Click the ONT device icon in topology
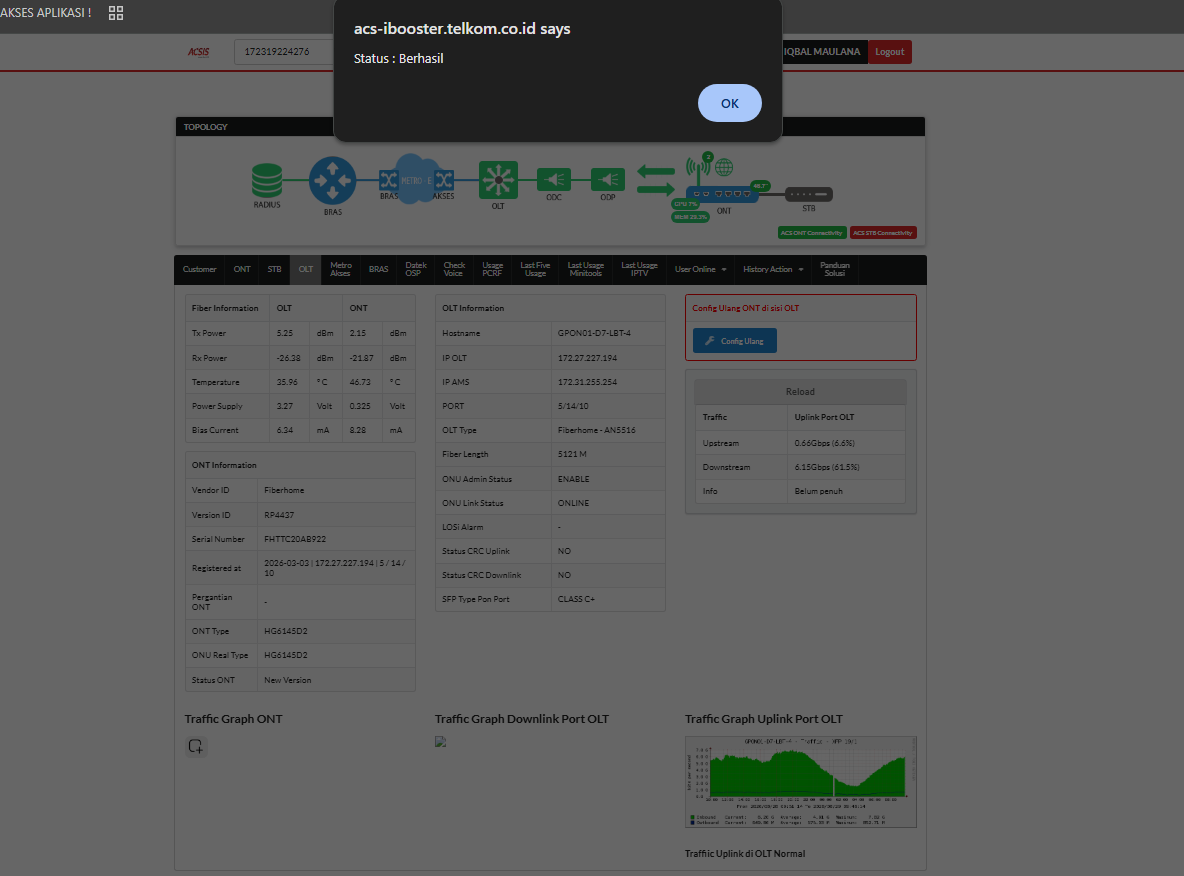 pyautogui.click(x=722, y=194)
